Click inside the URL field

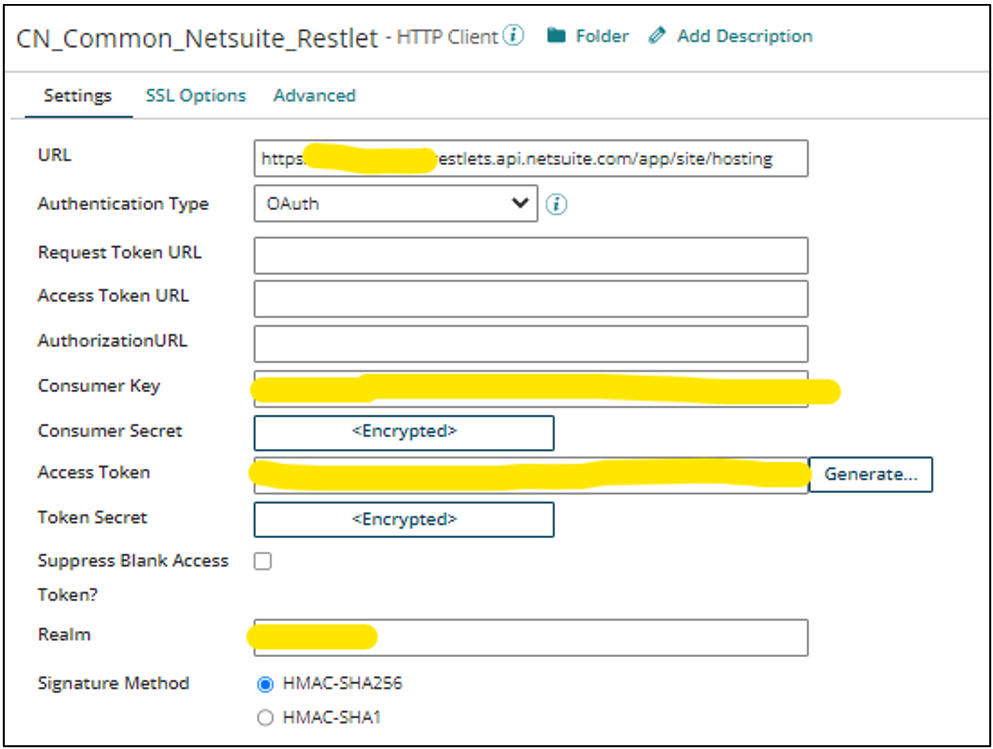tap(530, 158)
